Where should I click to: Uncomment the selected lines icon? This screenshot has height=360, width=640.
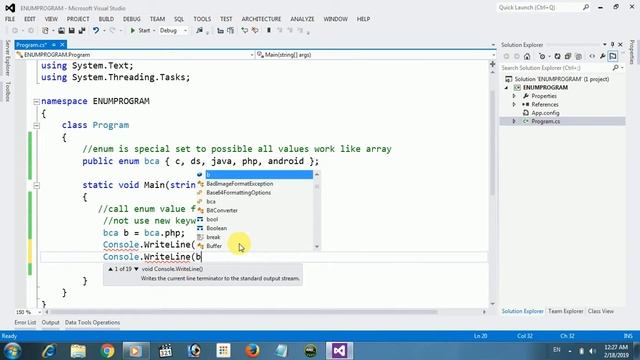coord(255,31)
